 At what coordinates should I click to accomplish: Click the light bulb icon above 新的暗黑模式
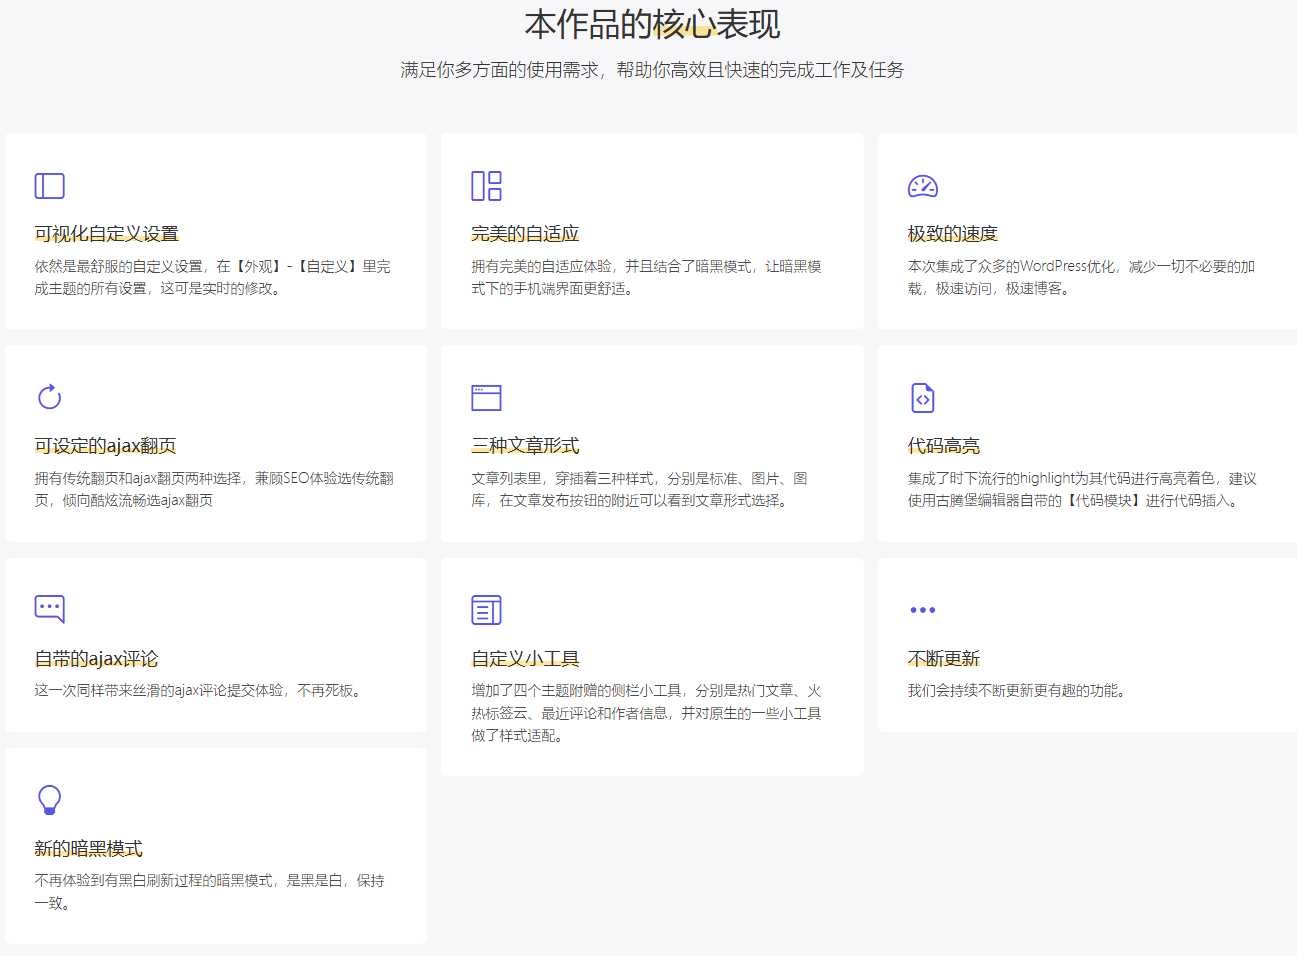tap(49, 800)
